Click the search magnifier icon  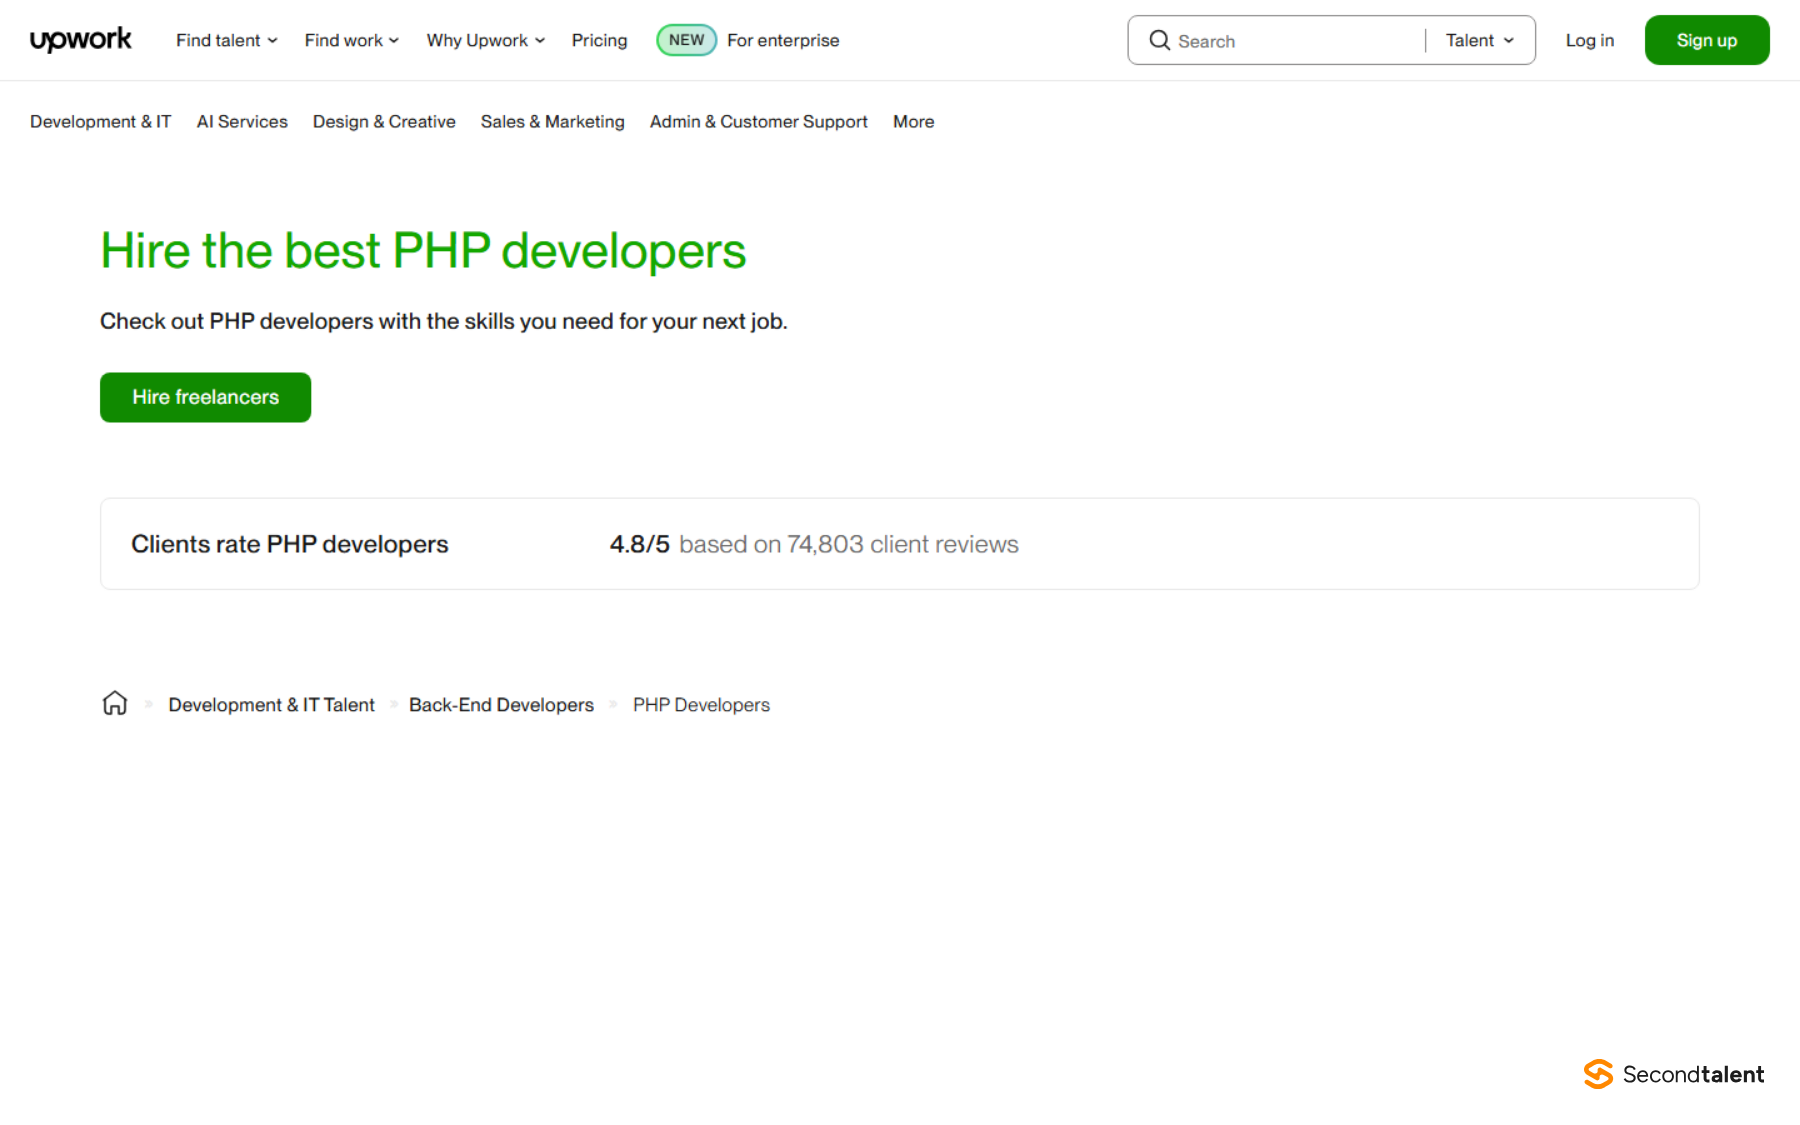(x=1159, y=40)
